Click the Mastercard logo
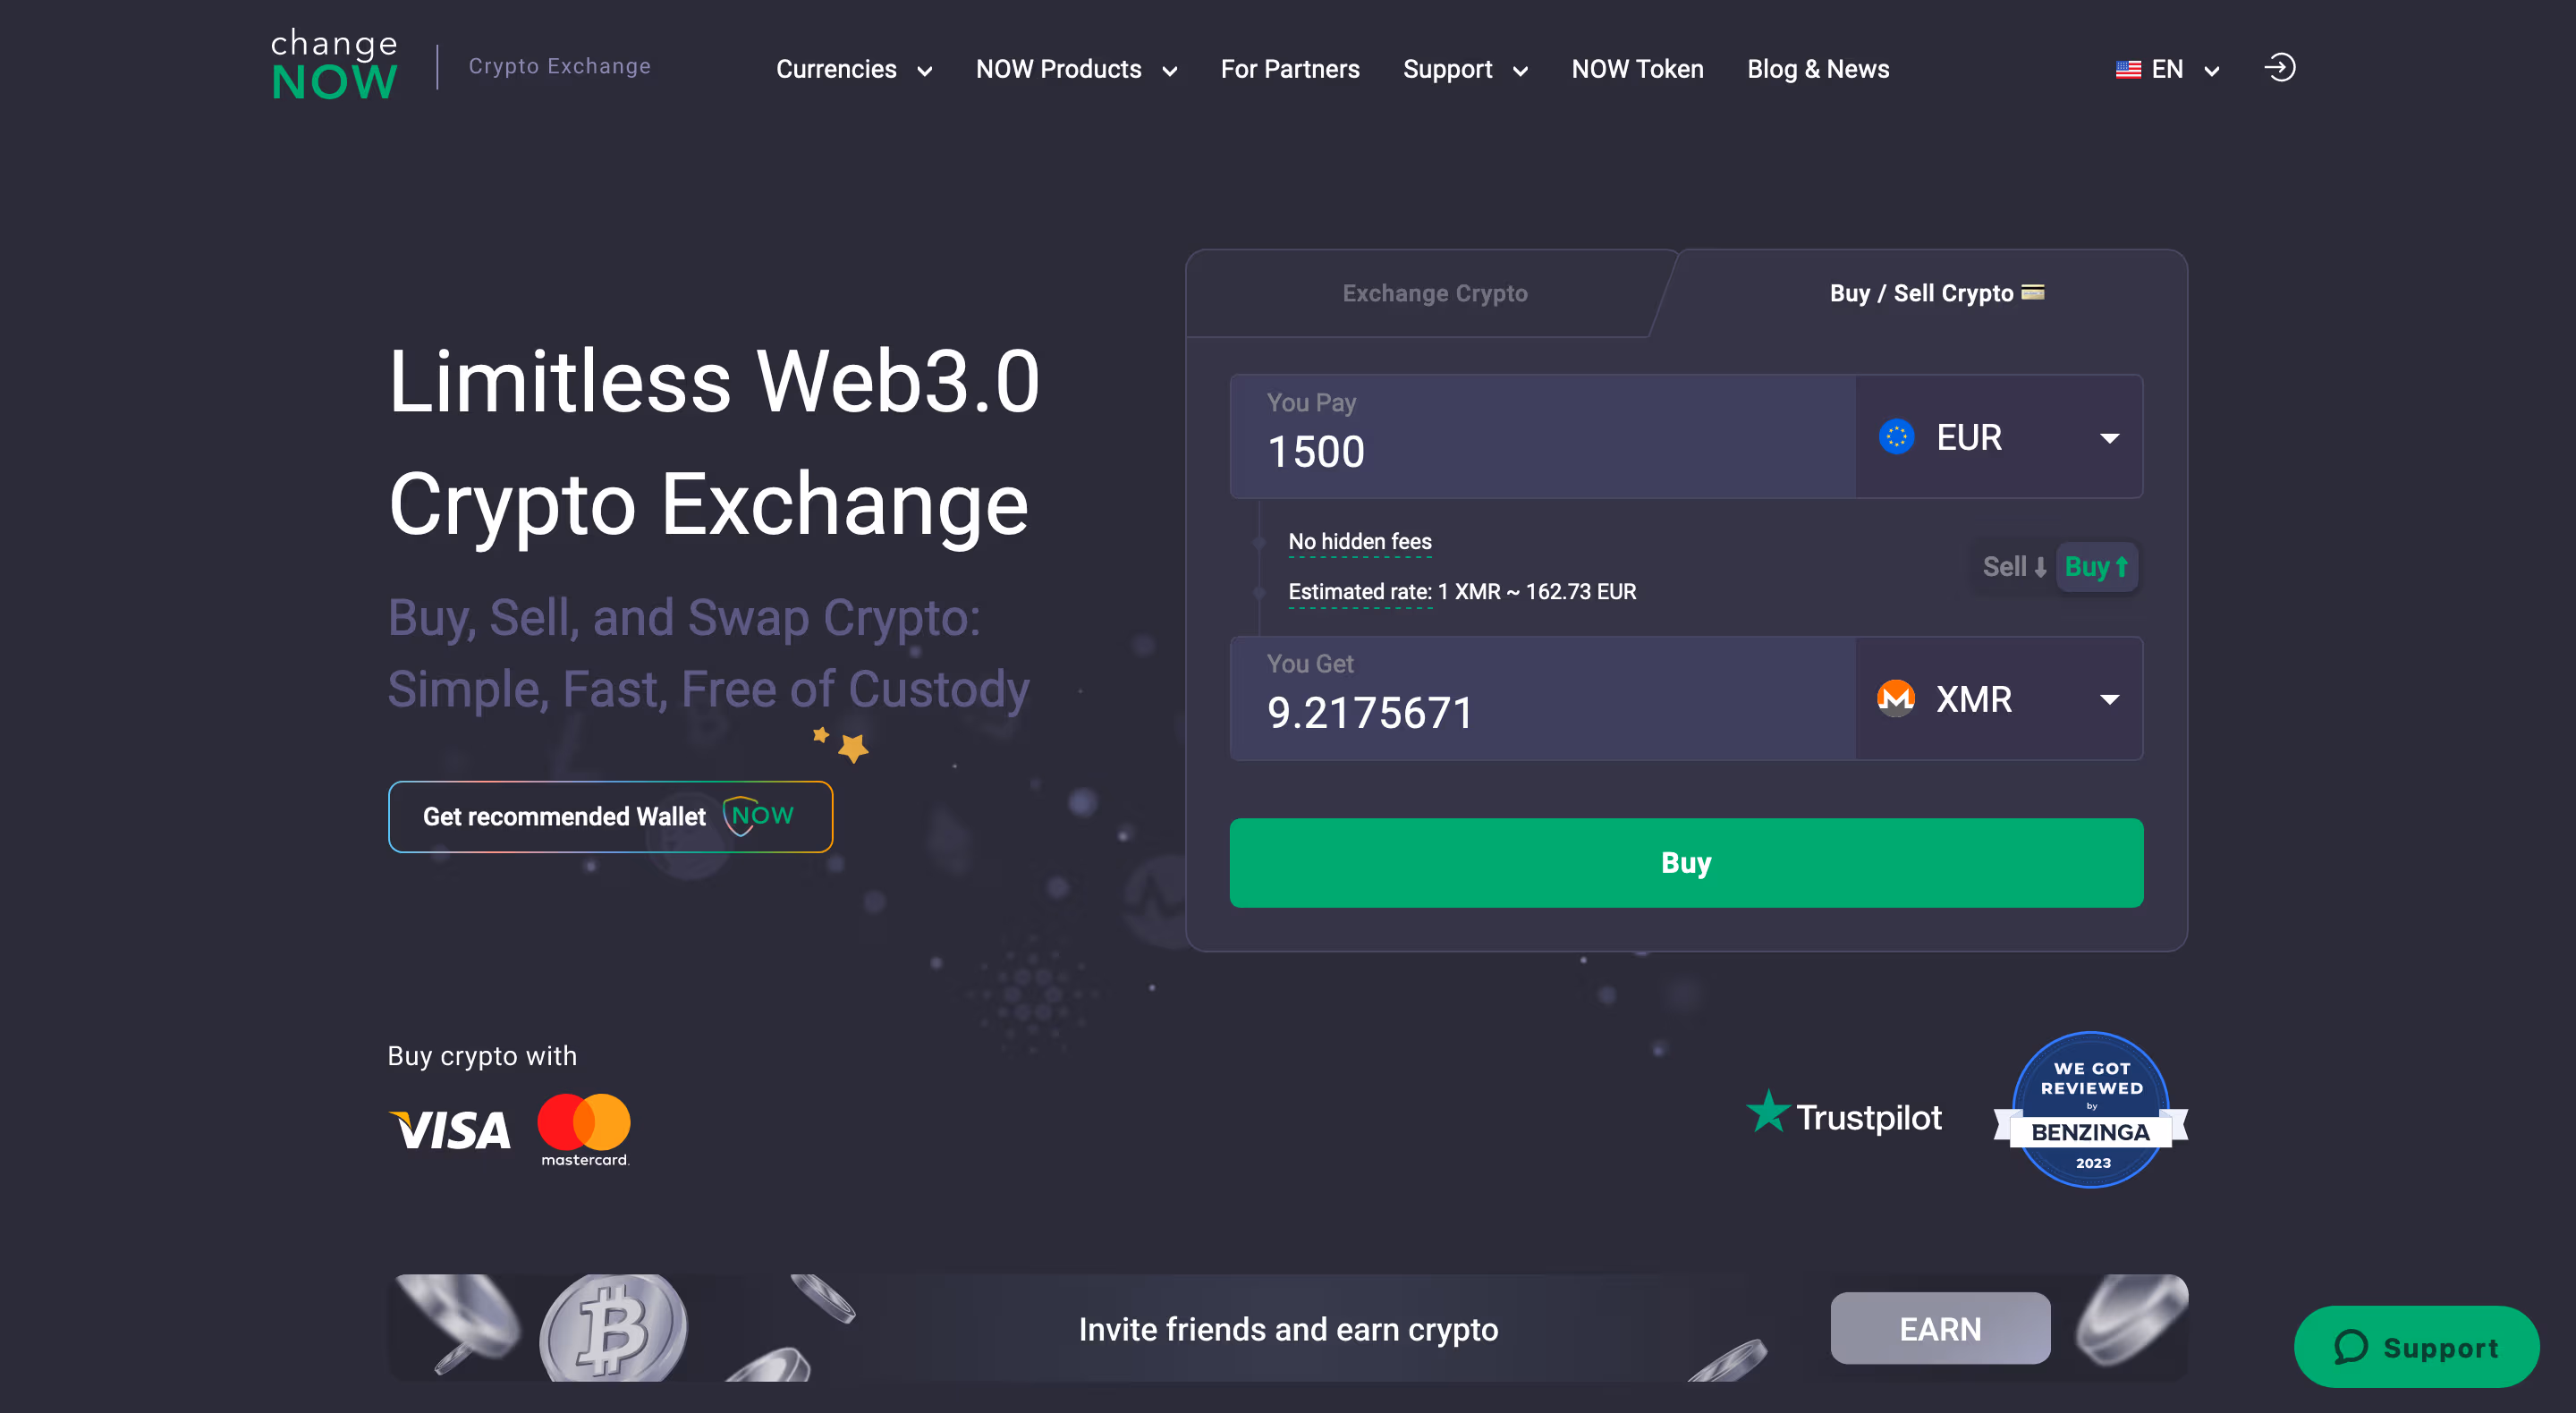 [x=584, y=1130]
